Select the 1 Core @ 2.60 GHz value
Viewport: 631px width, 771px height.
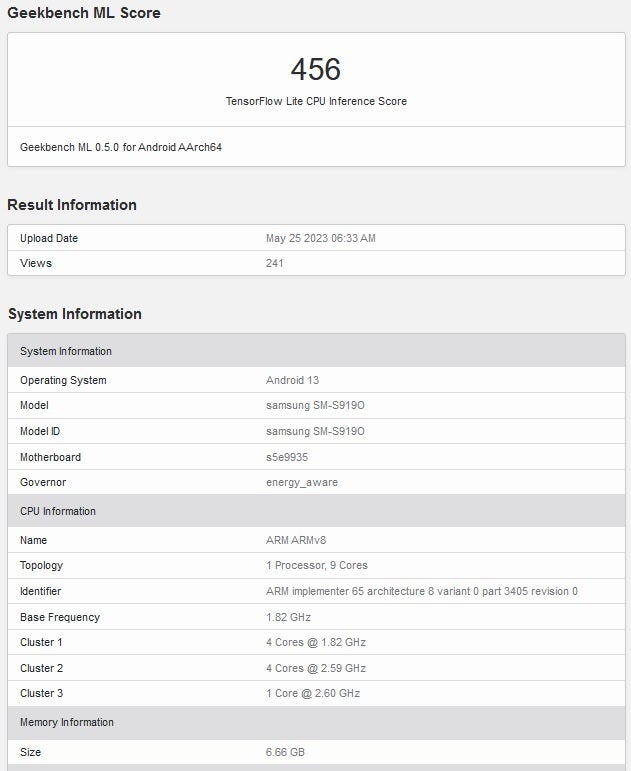pos(313,693)
